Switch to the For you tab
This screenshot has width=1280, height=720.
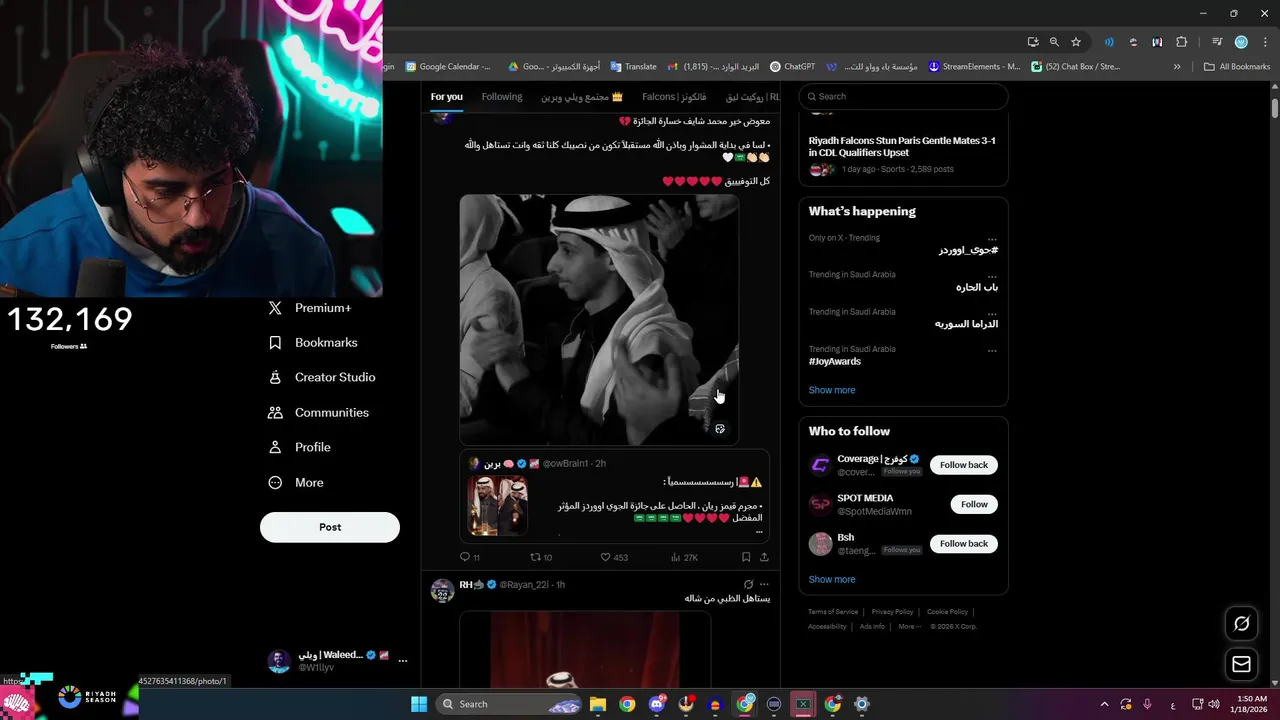pos(447,97)
